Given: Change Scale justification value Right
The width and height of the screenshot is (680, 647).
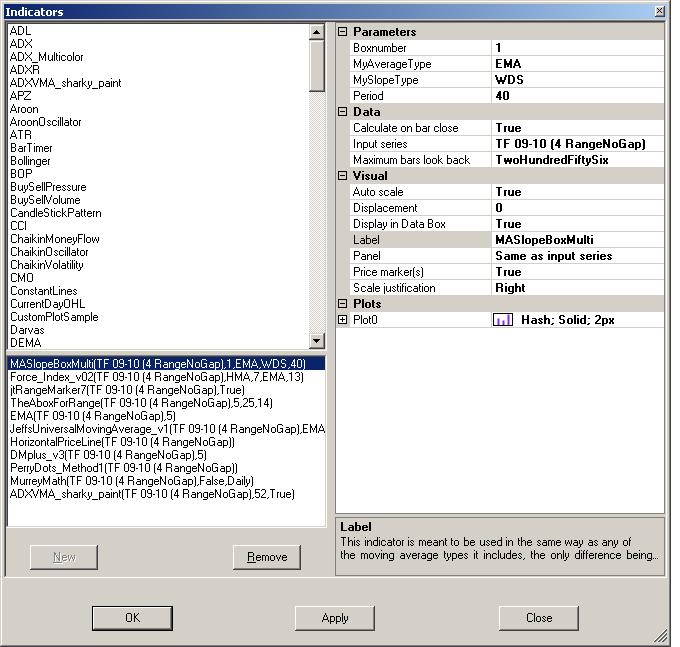Looking at the screenshot, I should click(577, 288).
